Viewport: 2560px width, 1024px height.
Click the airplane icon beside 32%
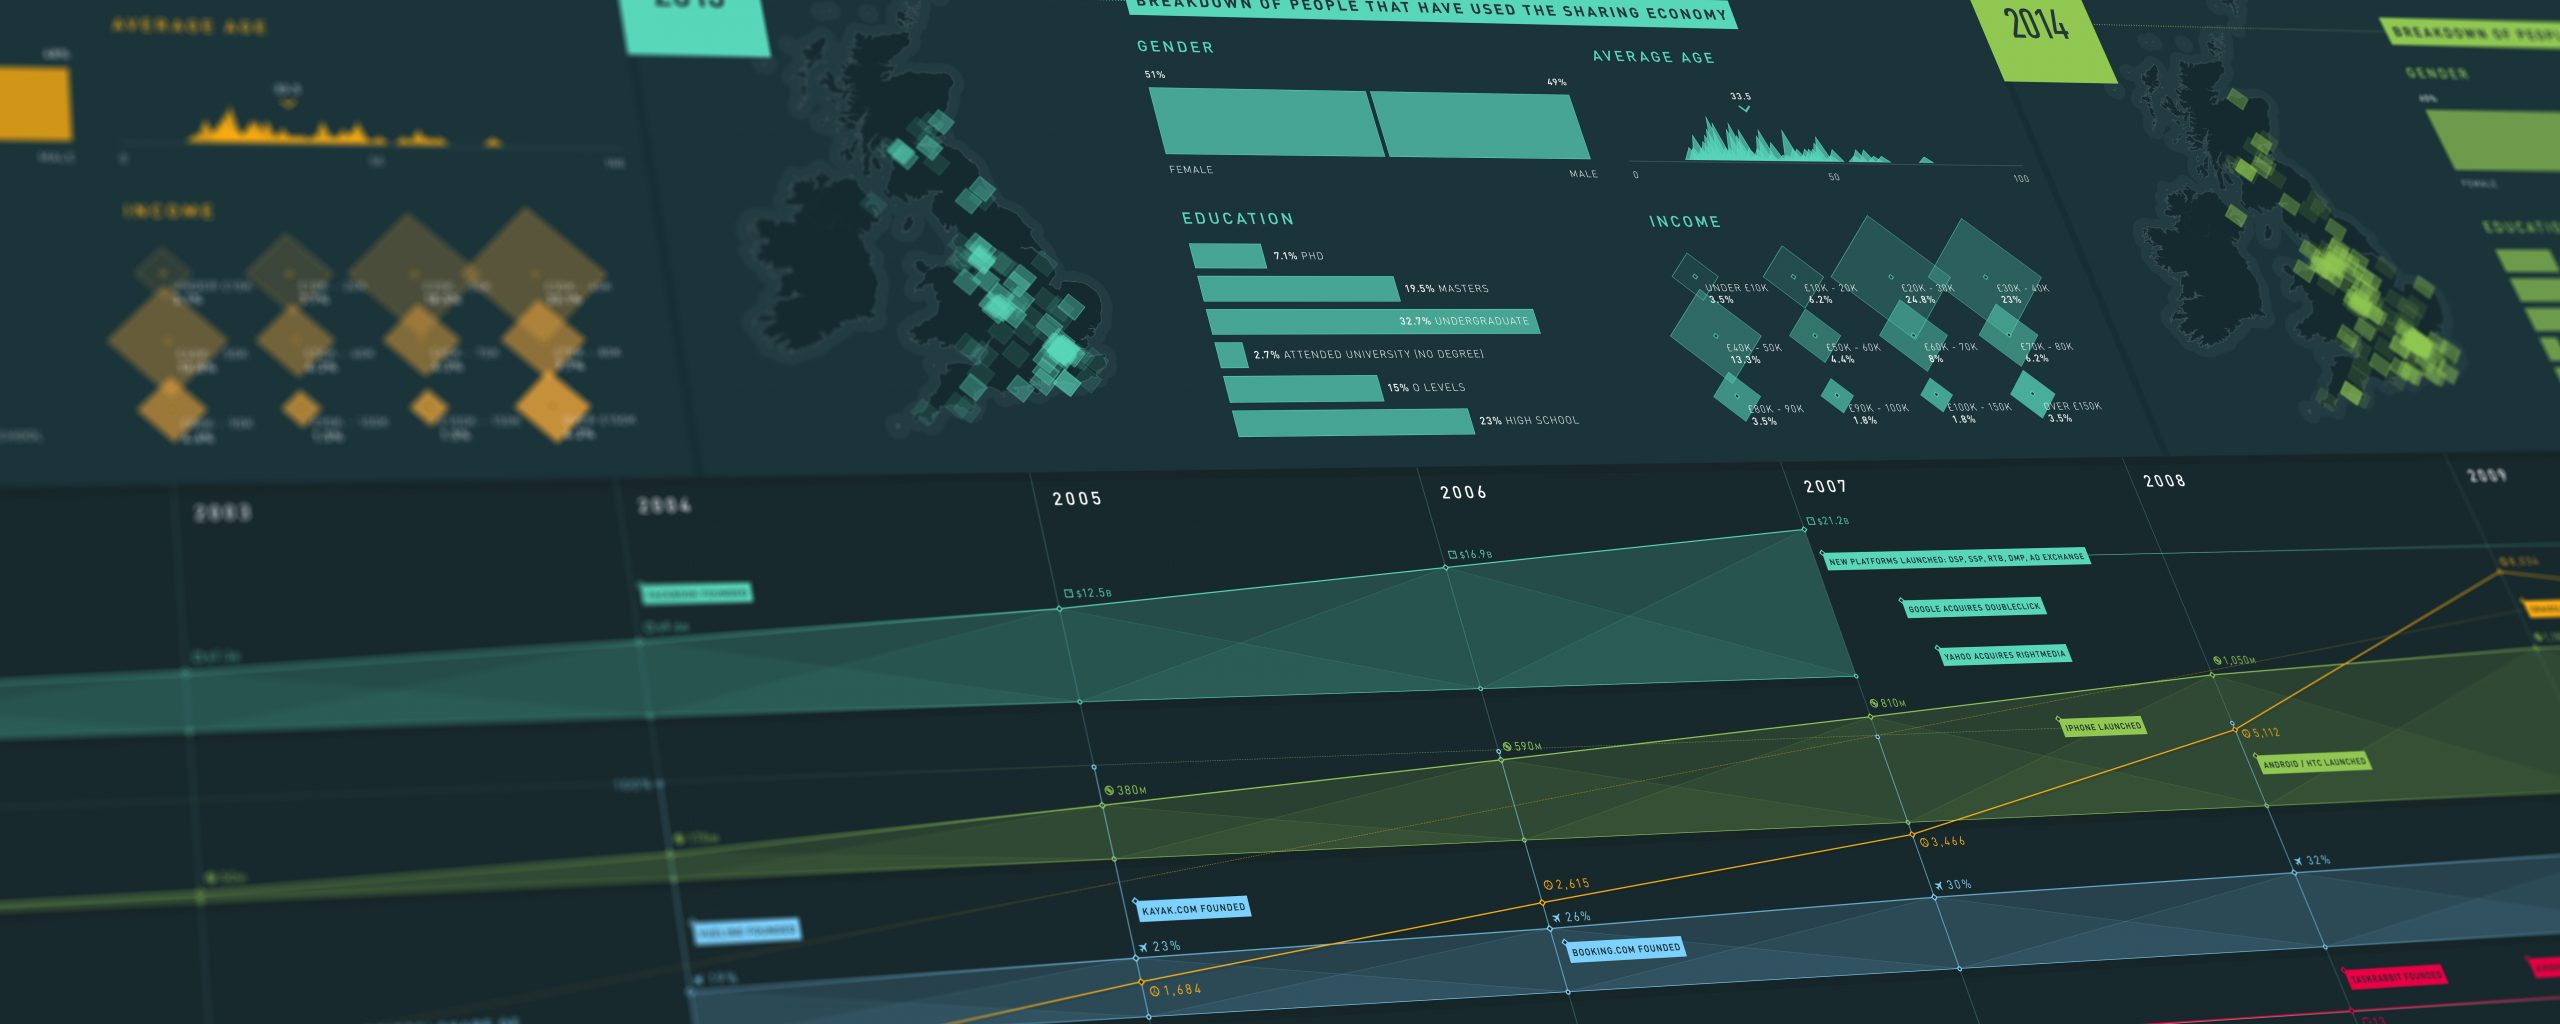[x=2298, y=860]
